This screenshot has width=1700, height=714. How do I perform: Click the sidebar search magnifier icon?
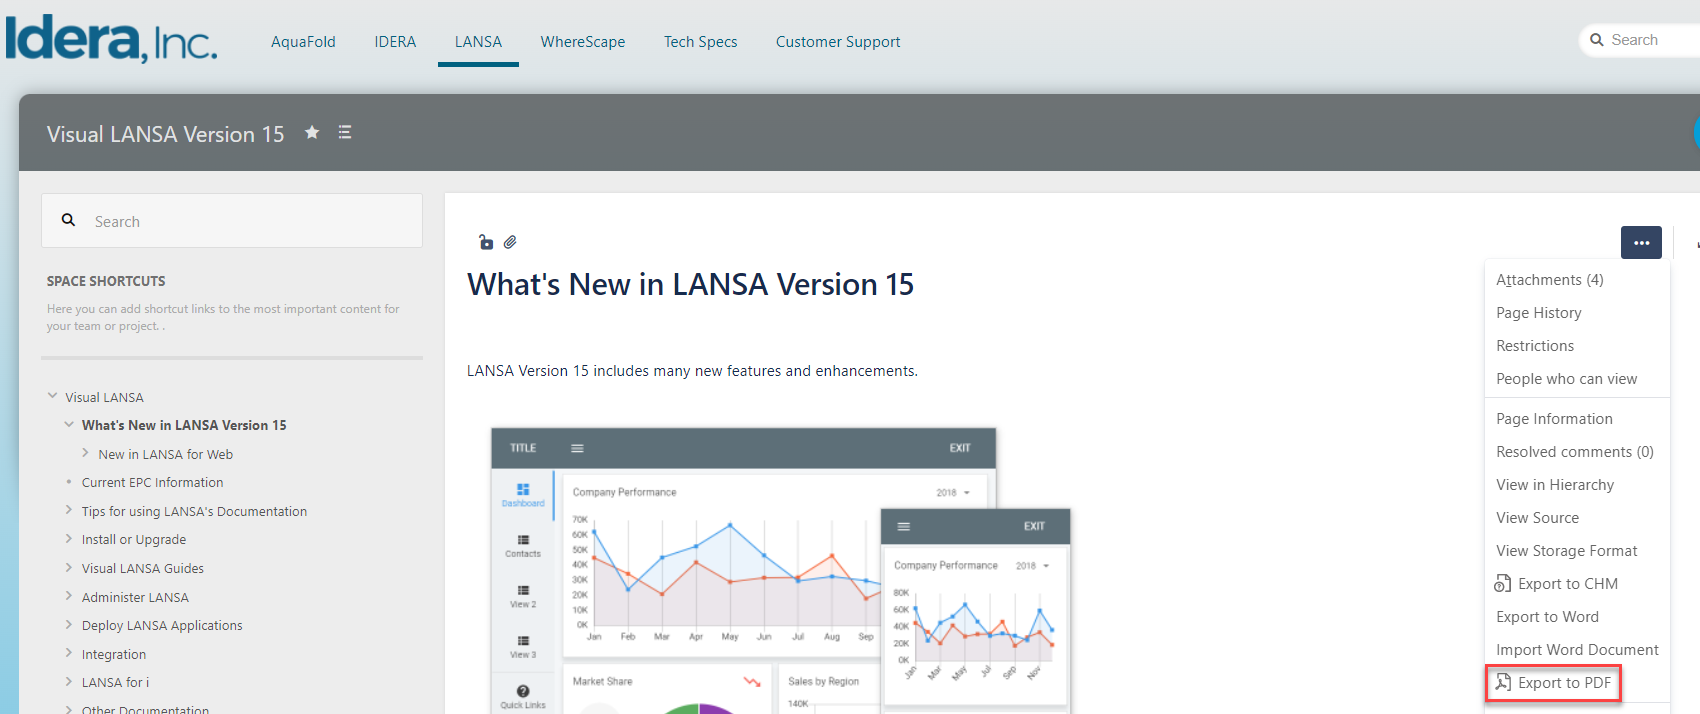pos(69,220)
